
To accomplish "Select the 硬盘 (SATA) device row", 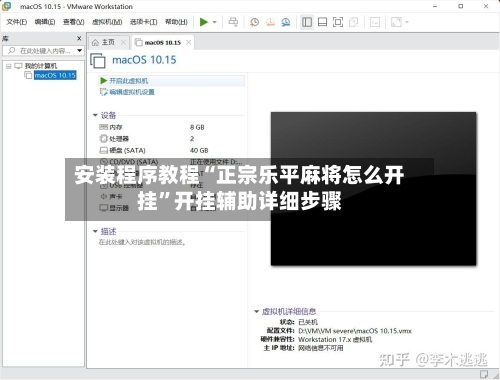I will coord(122,150).
